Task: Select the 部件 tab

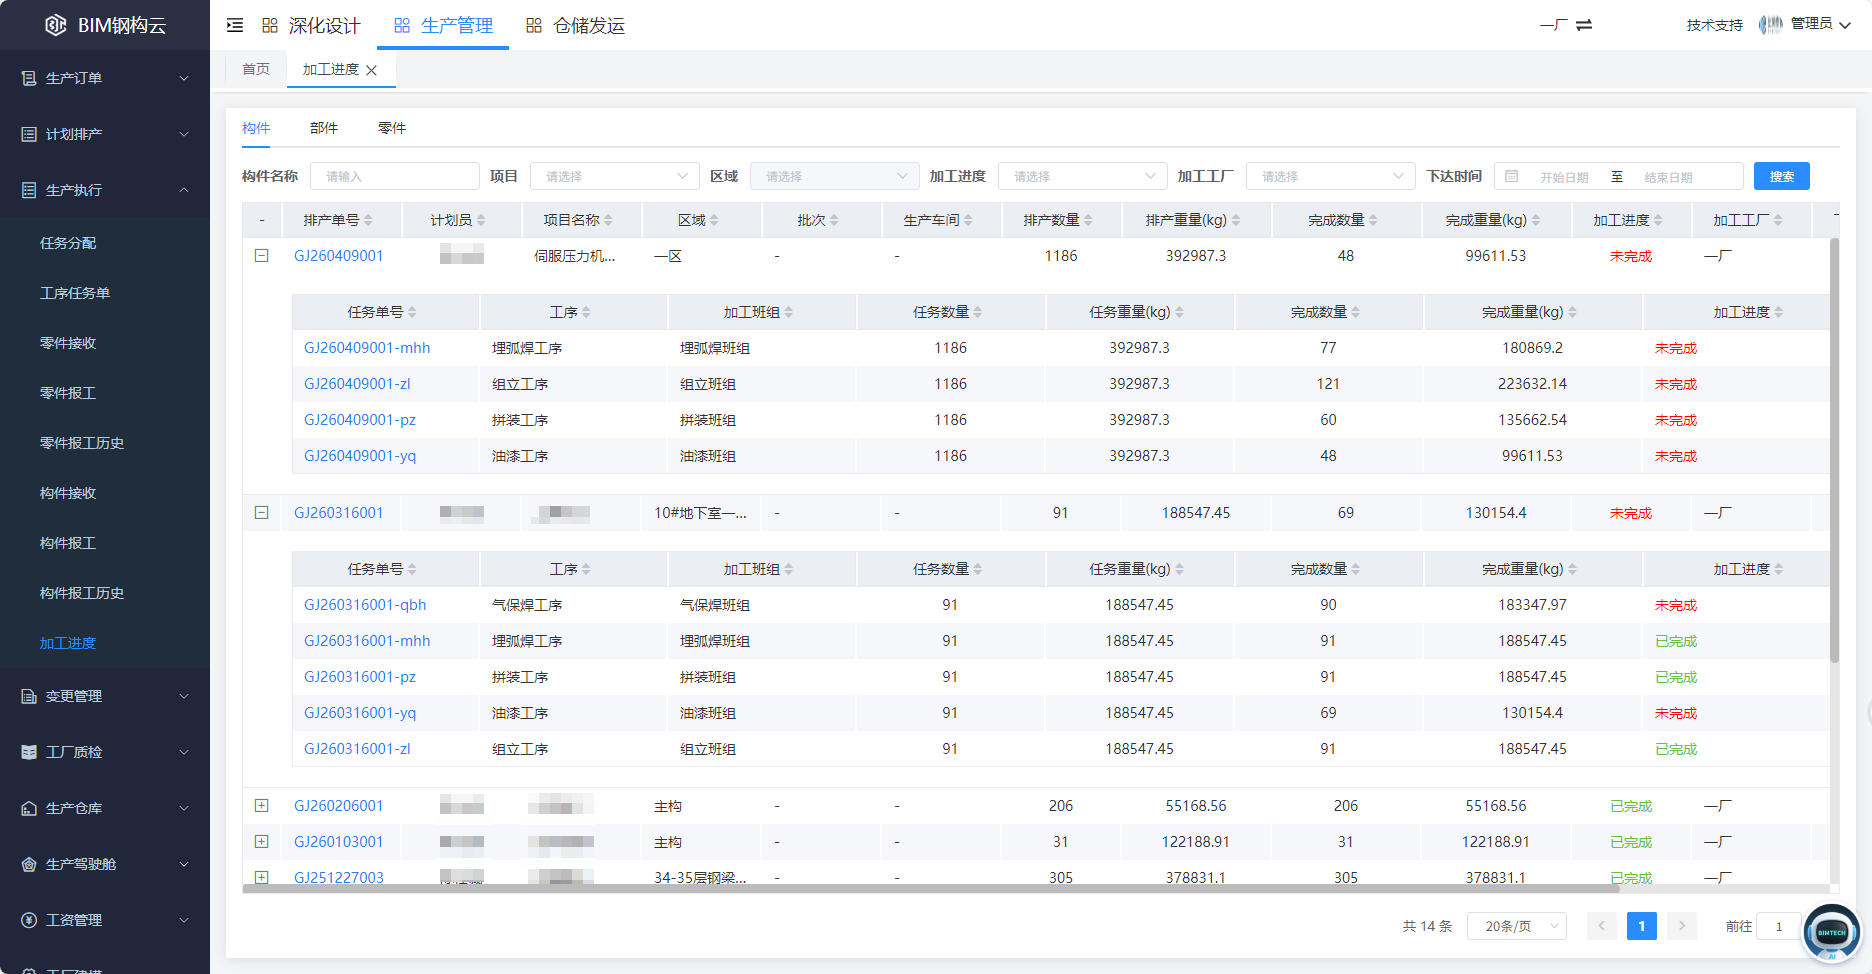Action: 324,128
